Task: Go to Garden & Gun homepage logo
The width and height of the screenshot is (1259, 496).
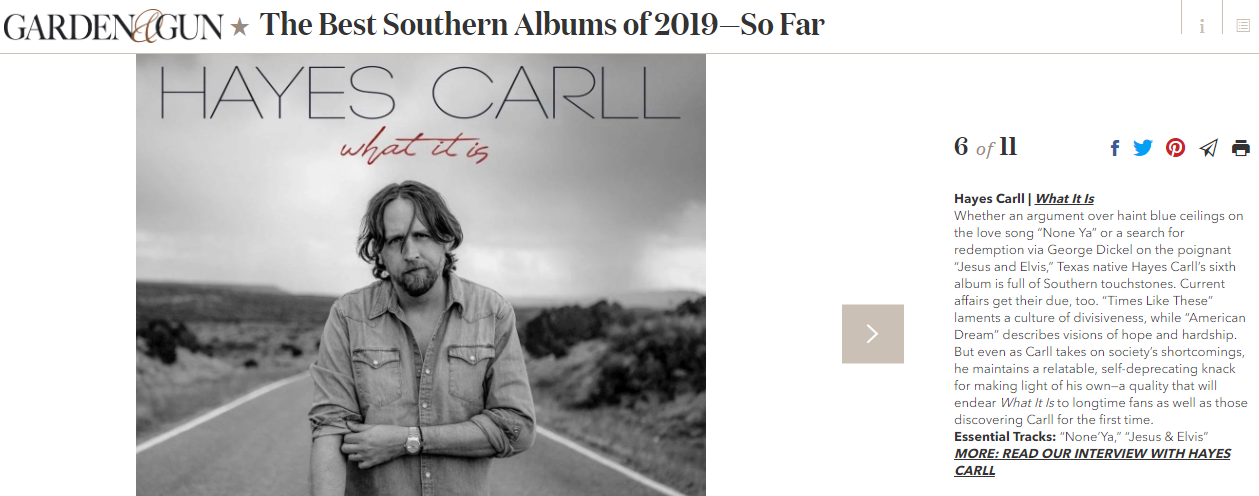Action: click(113, 26)
